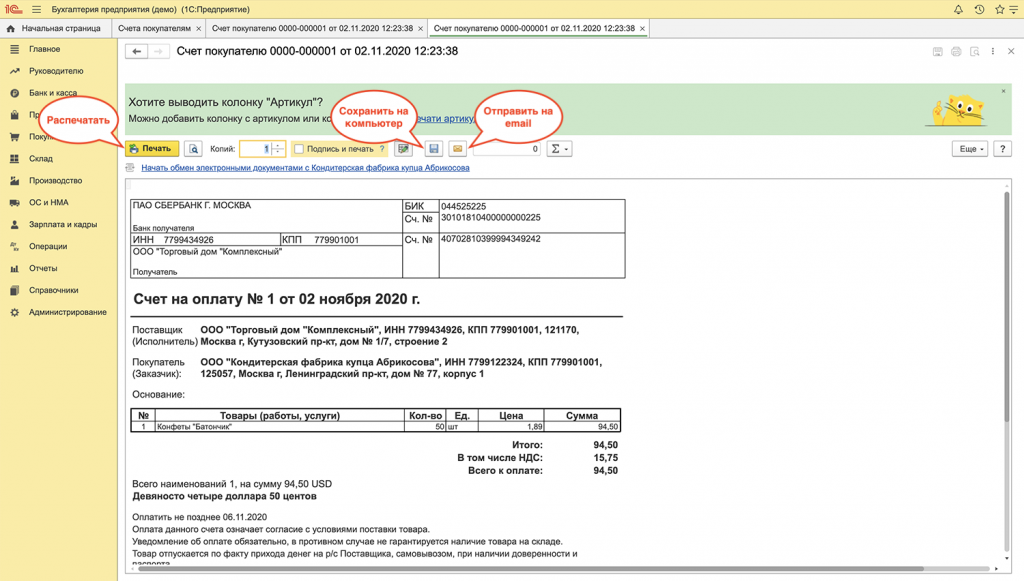
Task: Click the Справочники book icon
Action: tap(14, 290)
